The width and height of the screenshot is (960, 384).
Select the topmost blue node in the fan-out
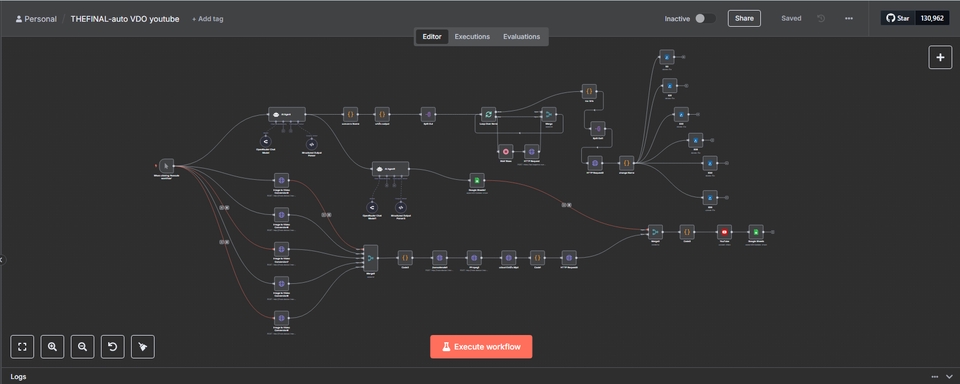[x=667, y=57]
